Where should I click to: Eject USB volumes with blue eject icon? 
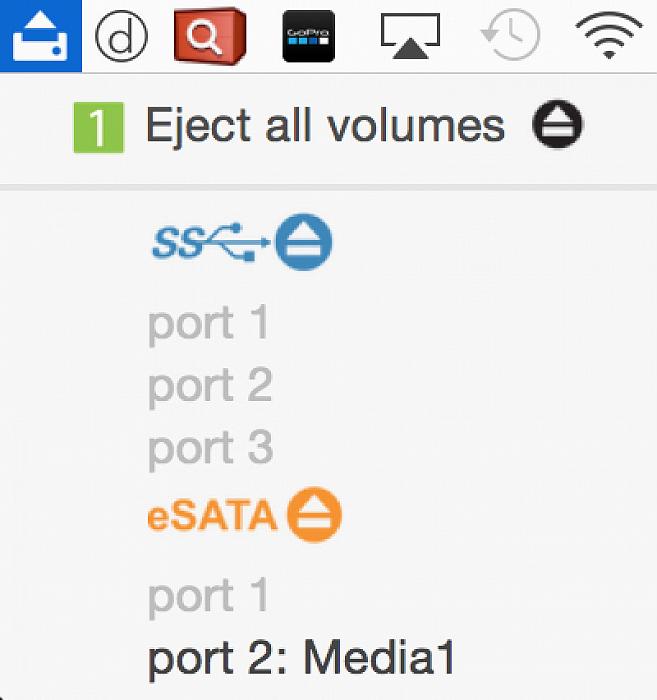304,242
